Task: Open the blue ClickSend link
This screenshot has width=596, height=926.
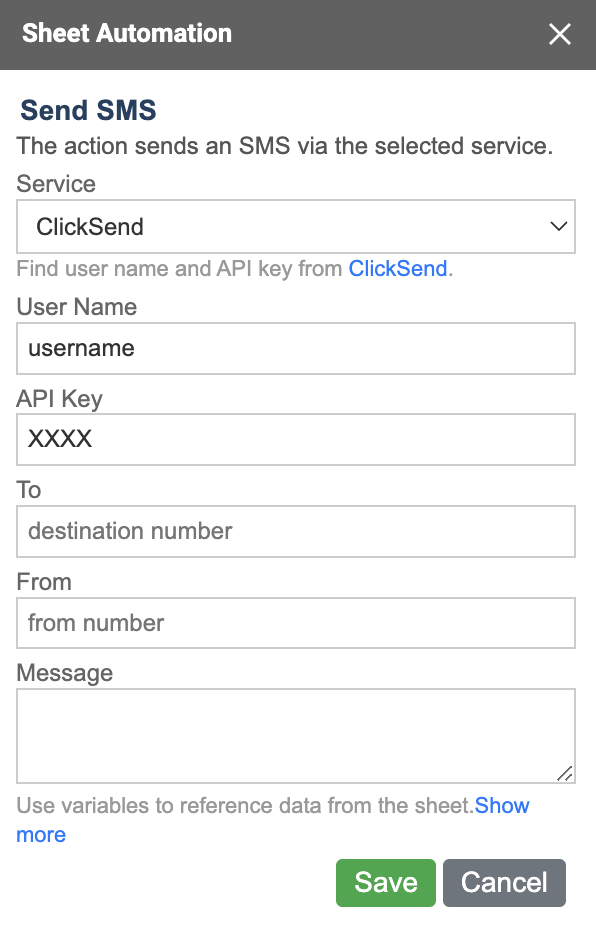Action: click(x=398, y=269)
